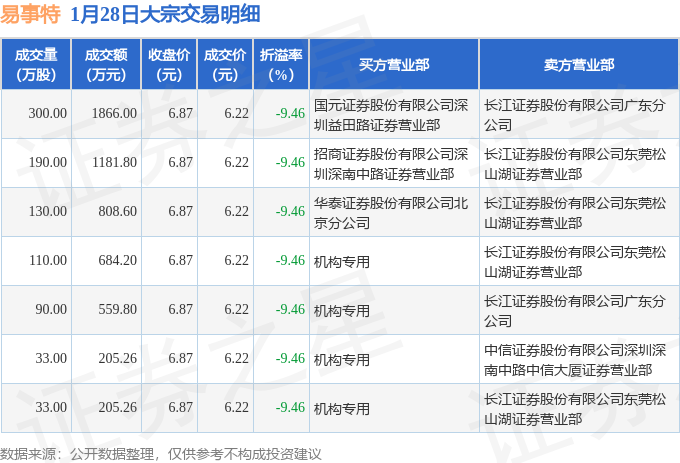Viewport: 680px width, 463px height.
Task: Select the 成交价(元) column header
Action: click(225, 65)
